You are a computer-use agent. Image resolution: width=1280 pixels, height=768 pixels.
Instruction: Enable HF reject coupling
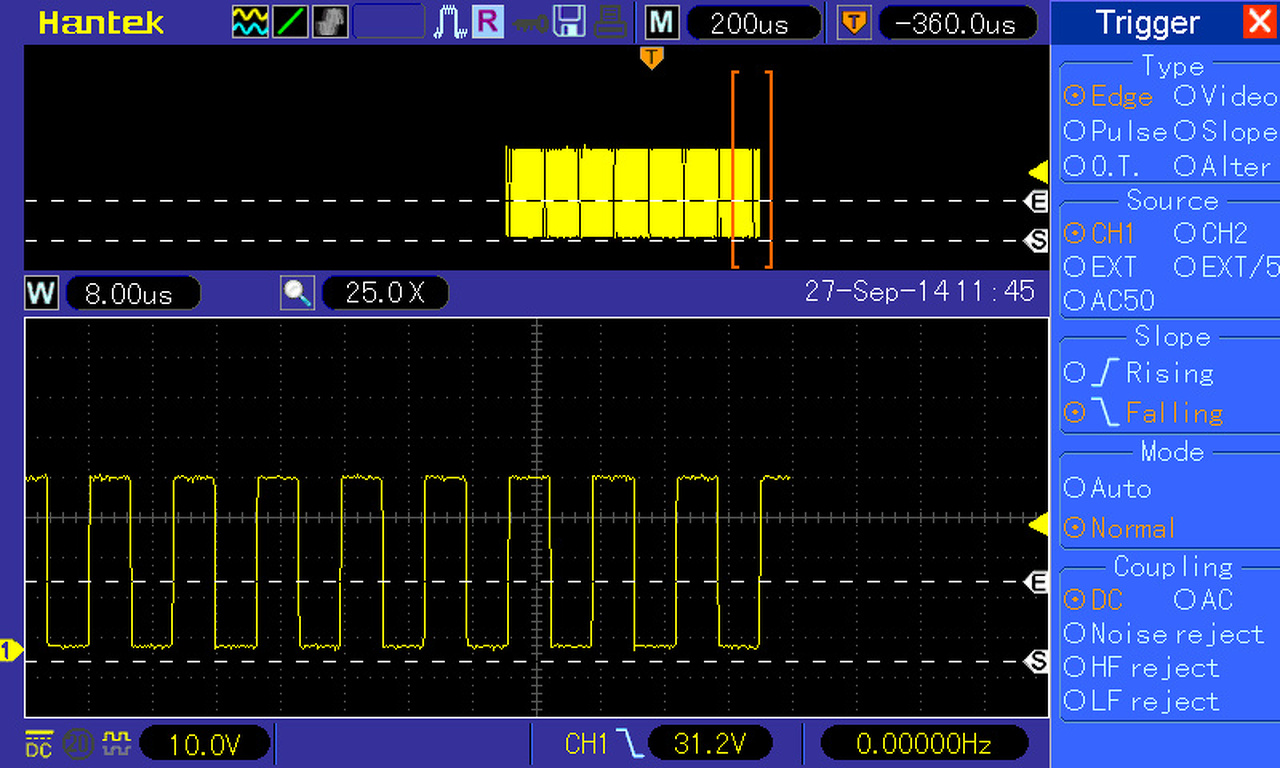tap(1141, 668)
